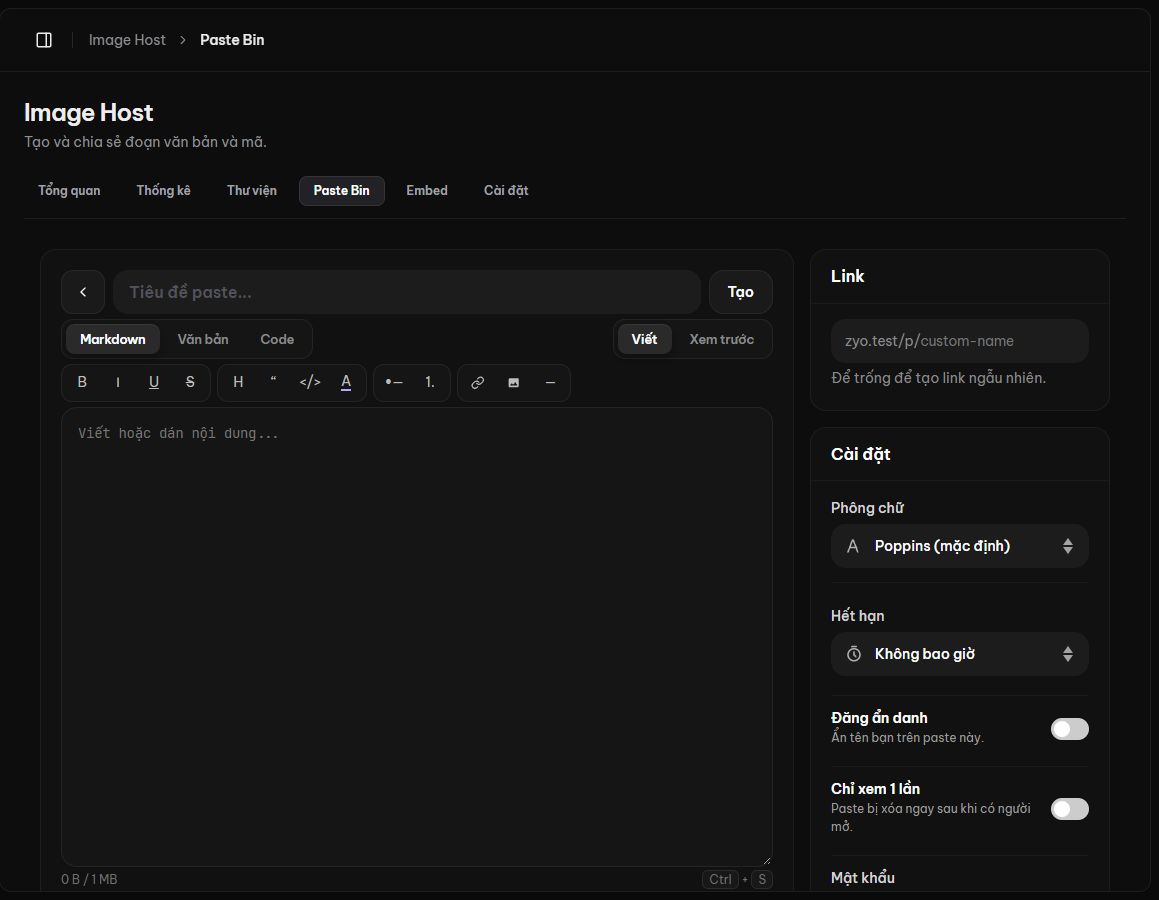
Task: Turn on Chỉ xem 1 lần
Action: tap(1070, 809)
